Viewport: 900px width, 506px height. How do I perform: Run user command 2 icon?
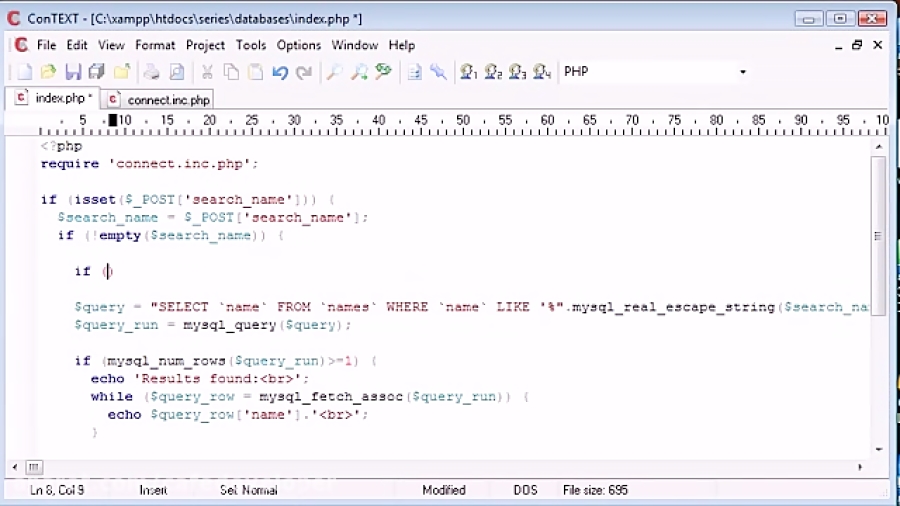(x=493, y=72)
